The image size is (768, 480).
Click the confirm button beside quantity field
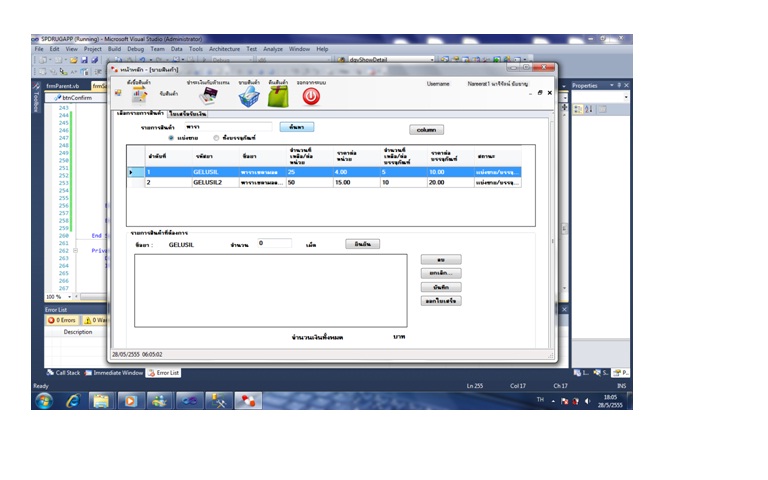[x=362, y=244]
